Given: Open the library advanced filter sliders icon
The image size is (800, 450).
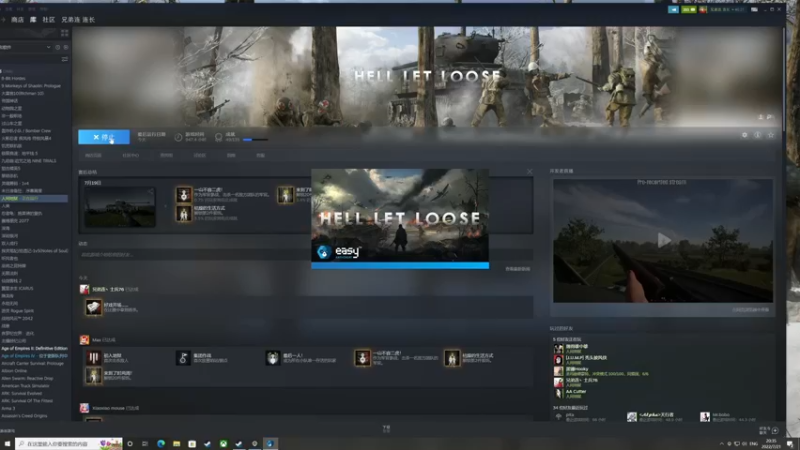Looking at the screenshot, I should tap(65, 59).
